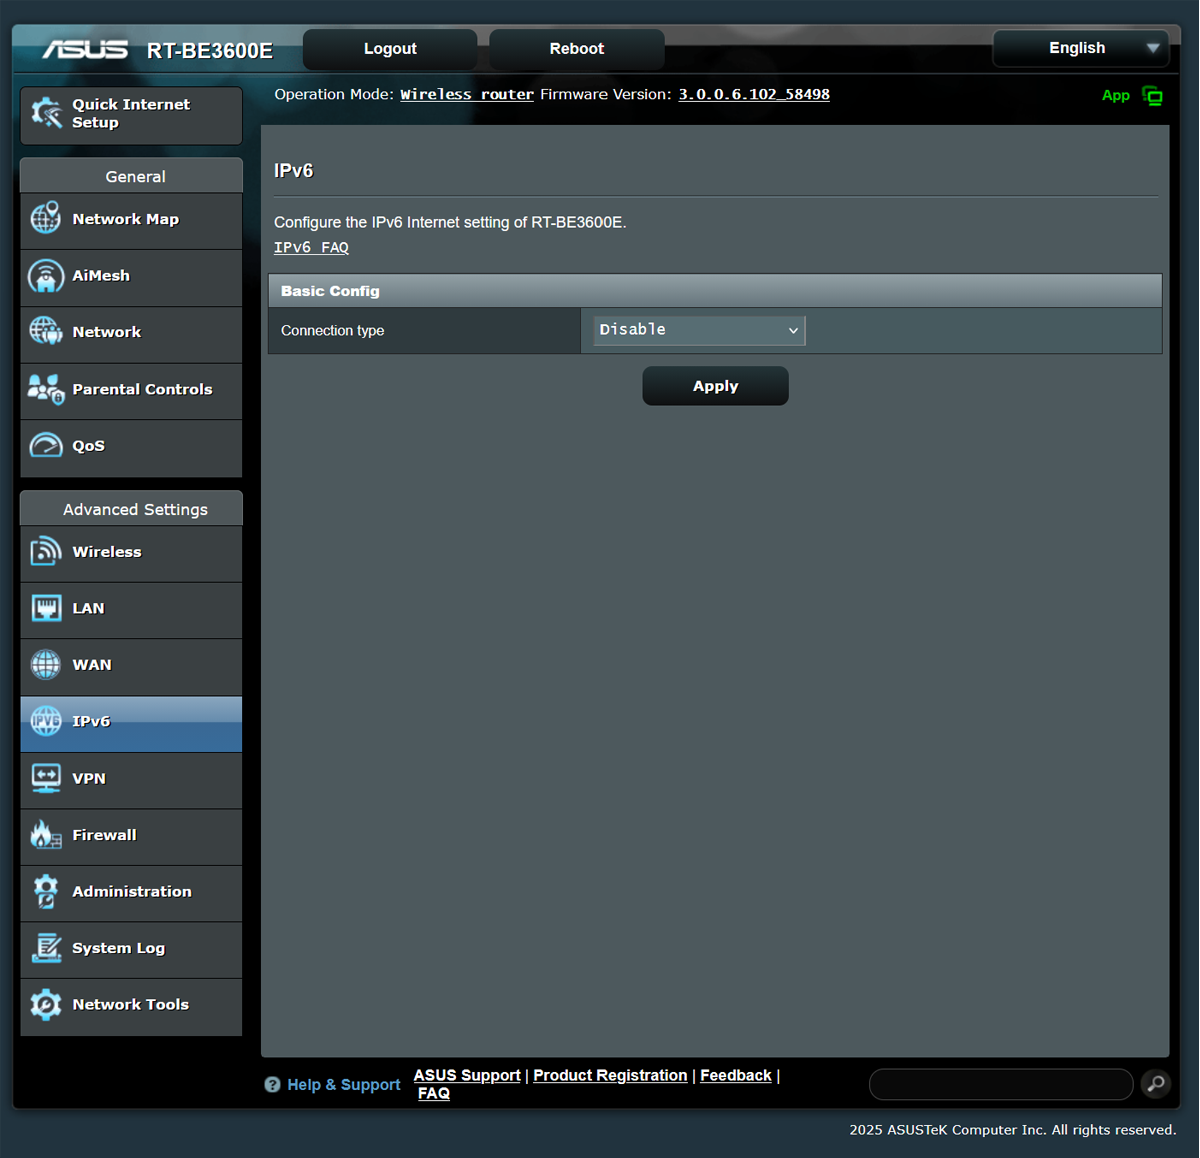Open the Feedback link
1200x1158 pixels.
(x=736, y=1075)
